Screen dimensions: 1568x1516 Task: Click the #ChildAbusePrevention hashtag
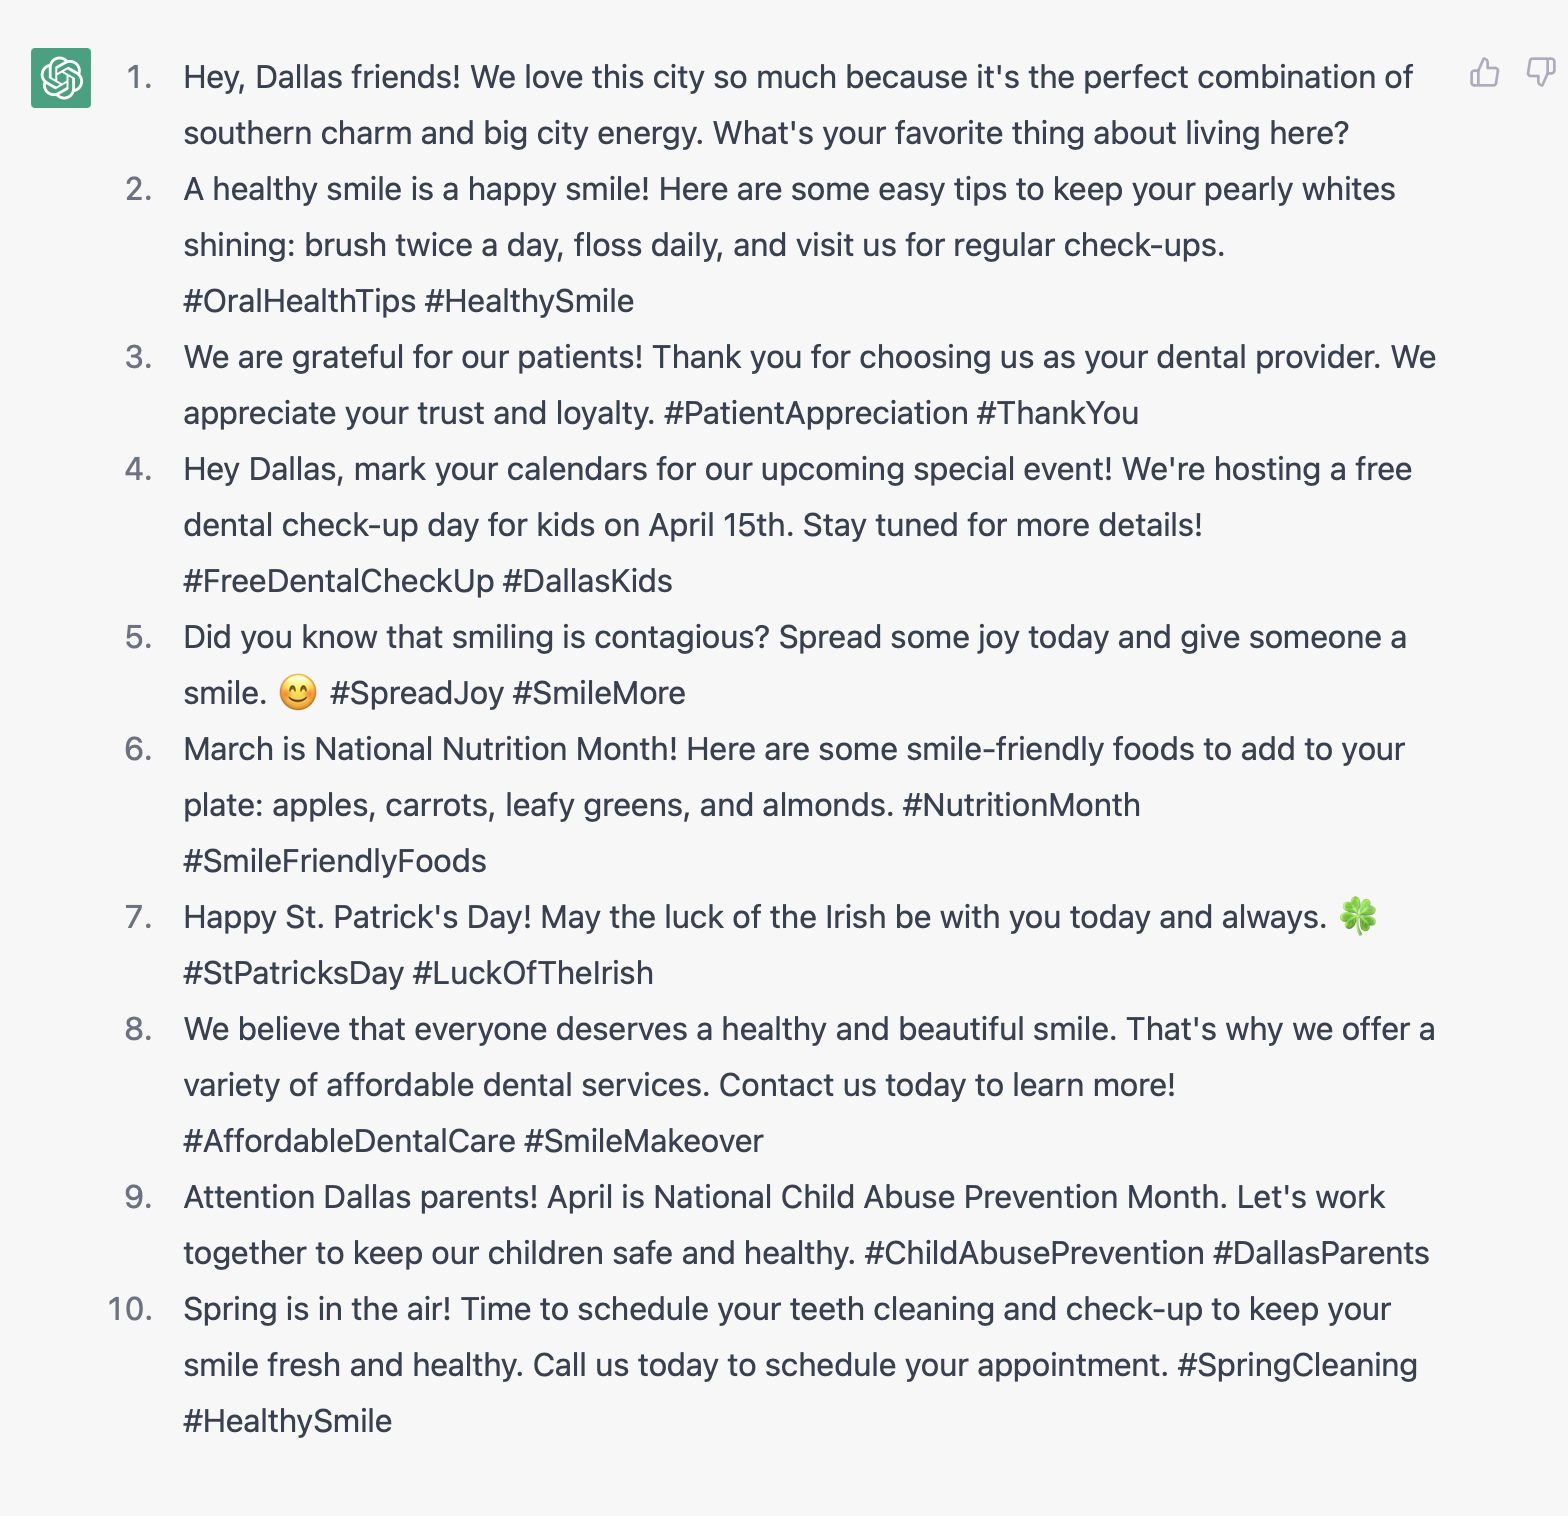pyautogui.click(x=1034, y=1253)
